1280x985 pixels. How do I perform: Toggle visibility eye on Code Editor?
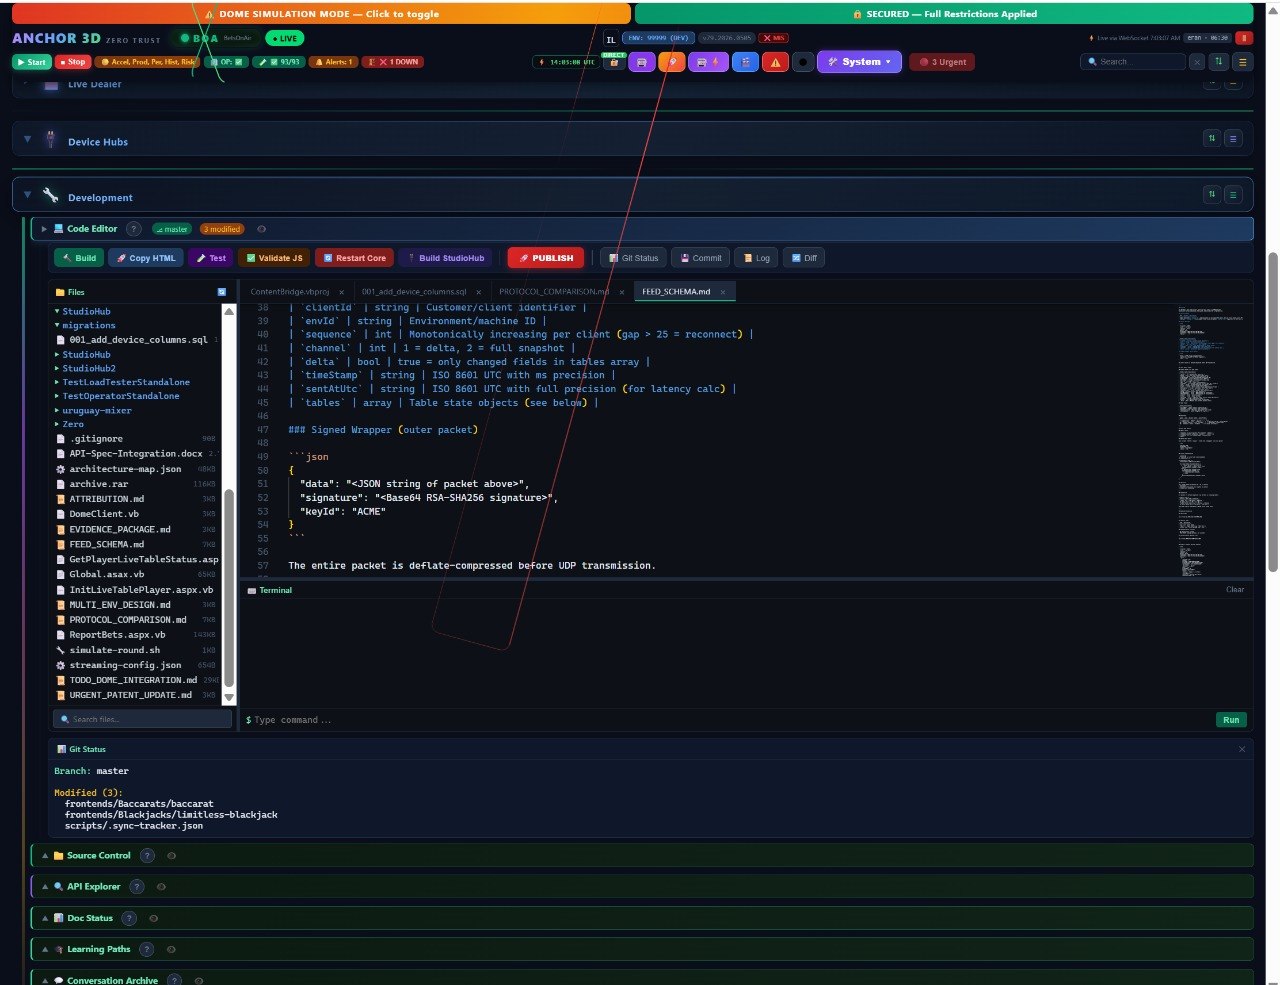262,229
